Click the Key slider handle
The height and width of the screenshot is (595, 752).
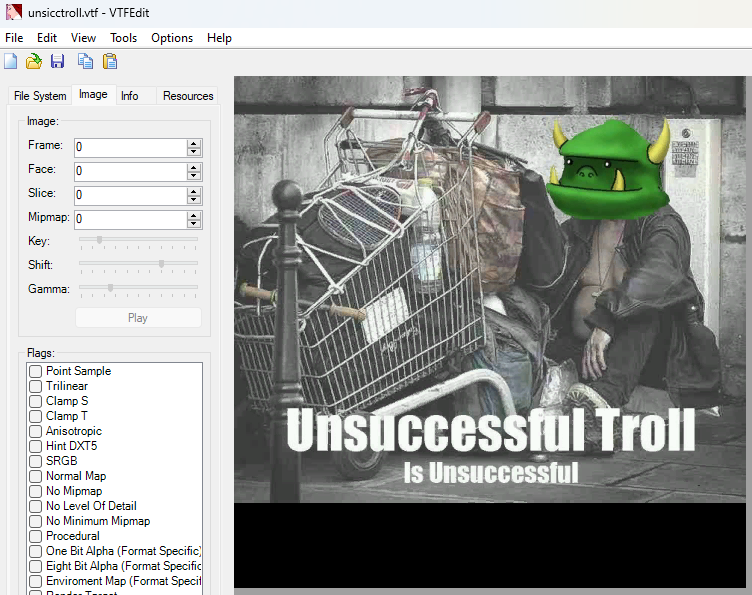(99, 239)
